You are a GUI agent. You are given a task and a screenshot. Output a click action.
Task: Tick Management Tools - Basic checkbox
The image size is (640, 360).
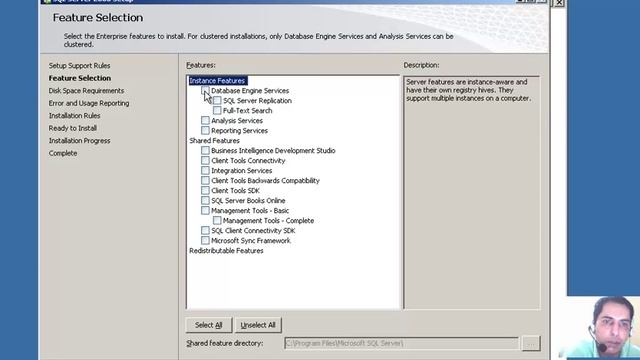(205, 211)
